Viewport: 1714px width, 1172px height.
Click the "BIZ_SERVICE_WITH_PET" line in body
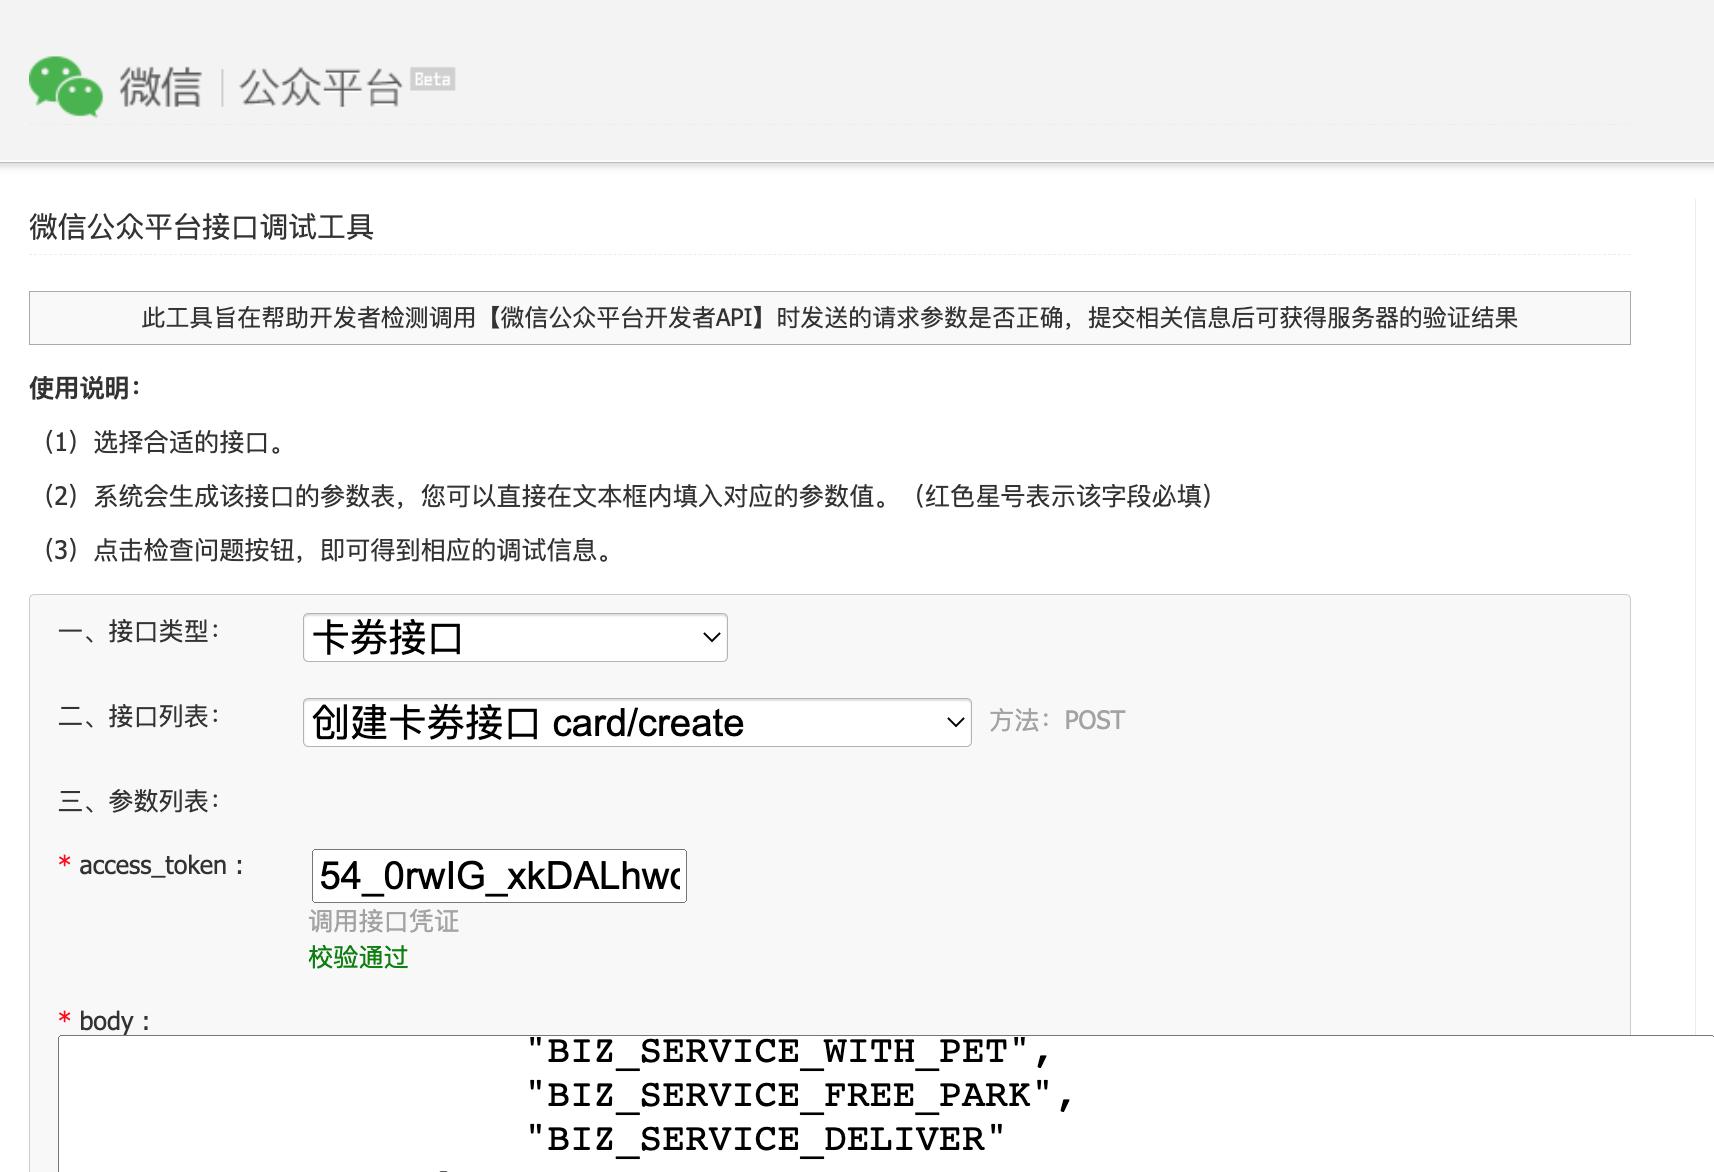pyautogui.click(x=789, y=1052)
